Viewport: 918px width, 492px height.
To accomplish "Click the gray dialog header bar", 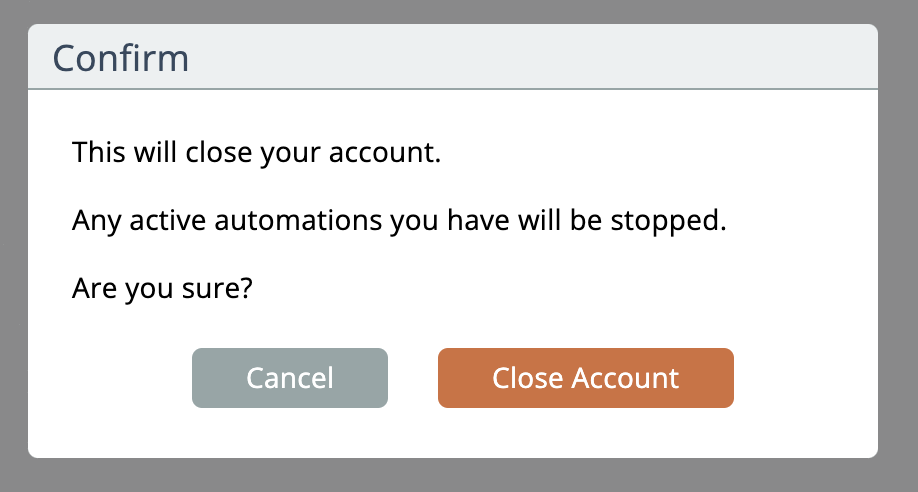I will tap(500, 57).
